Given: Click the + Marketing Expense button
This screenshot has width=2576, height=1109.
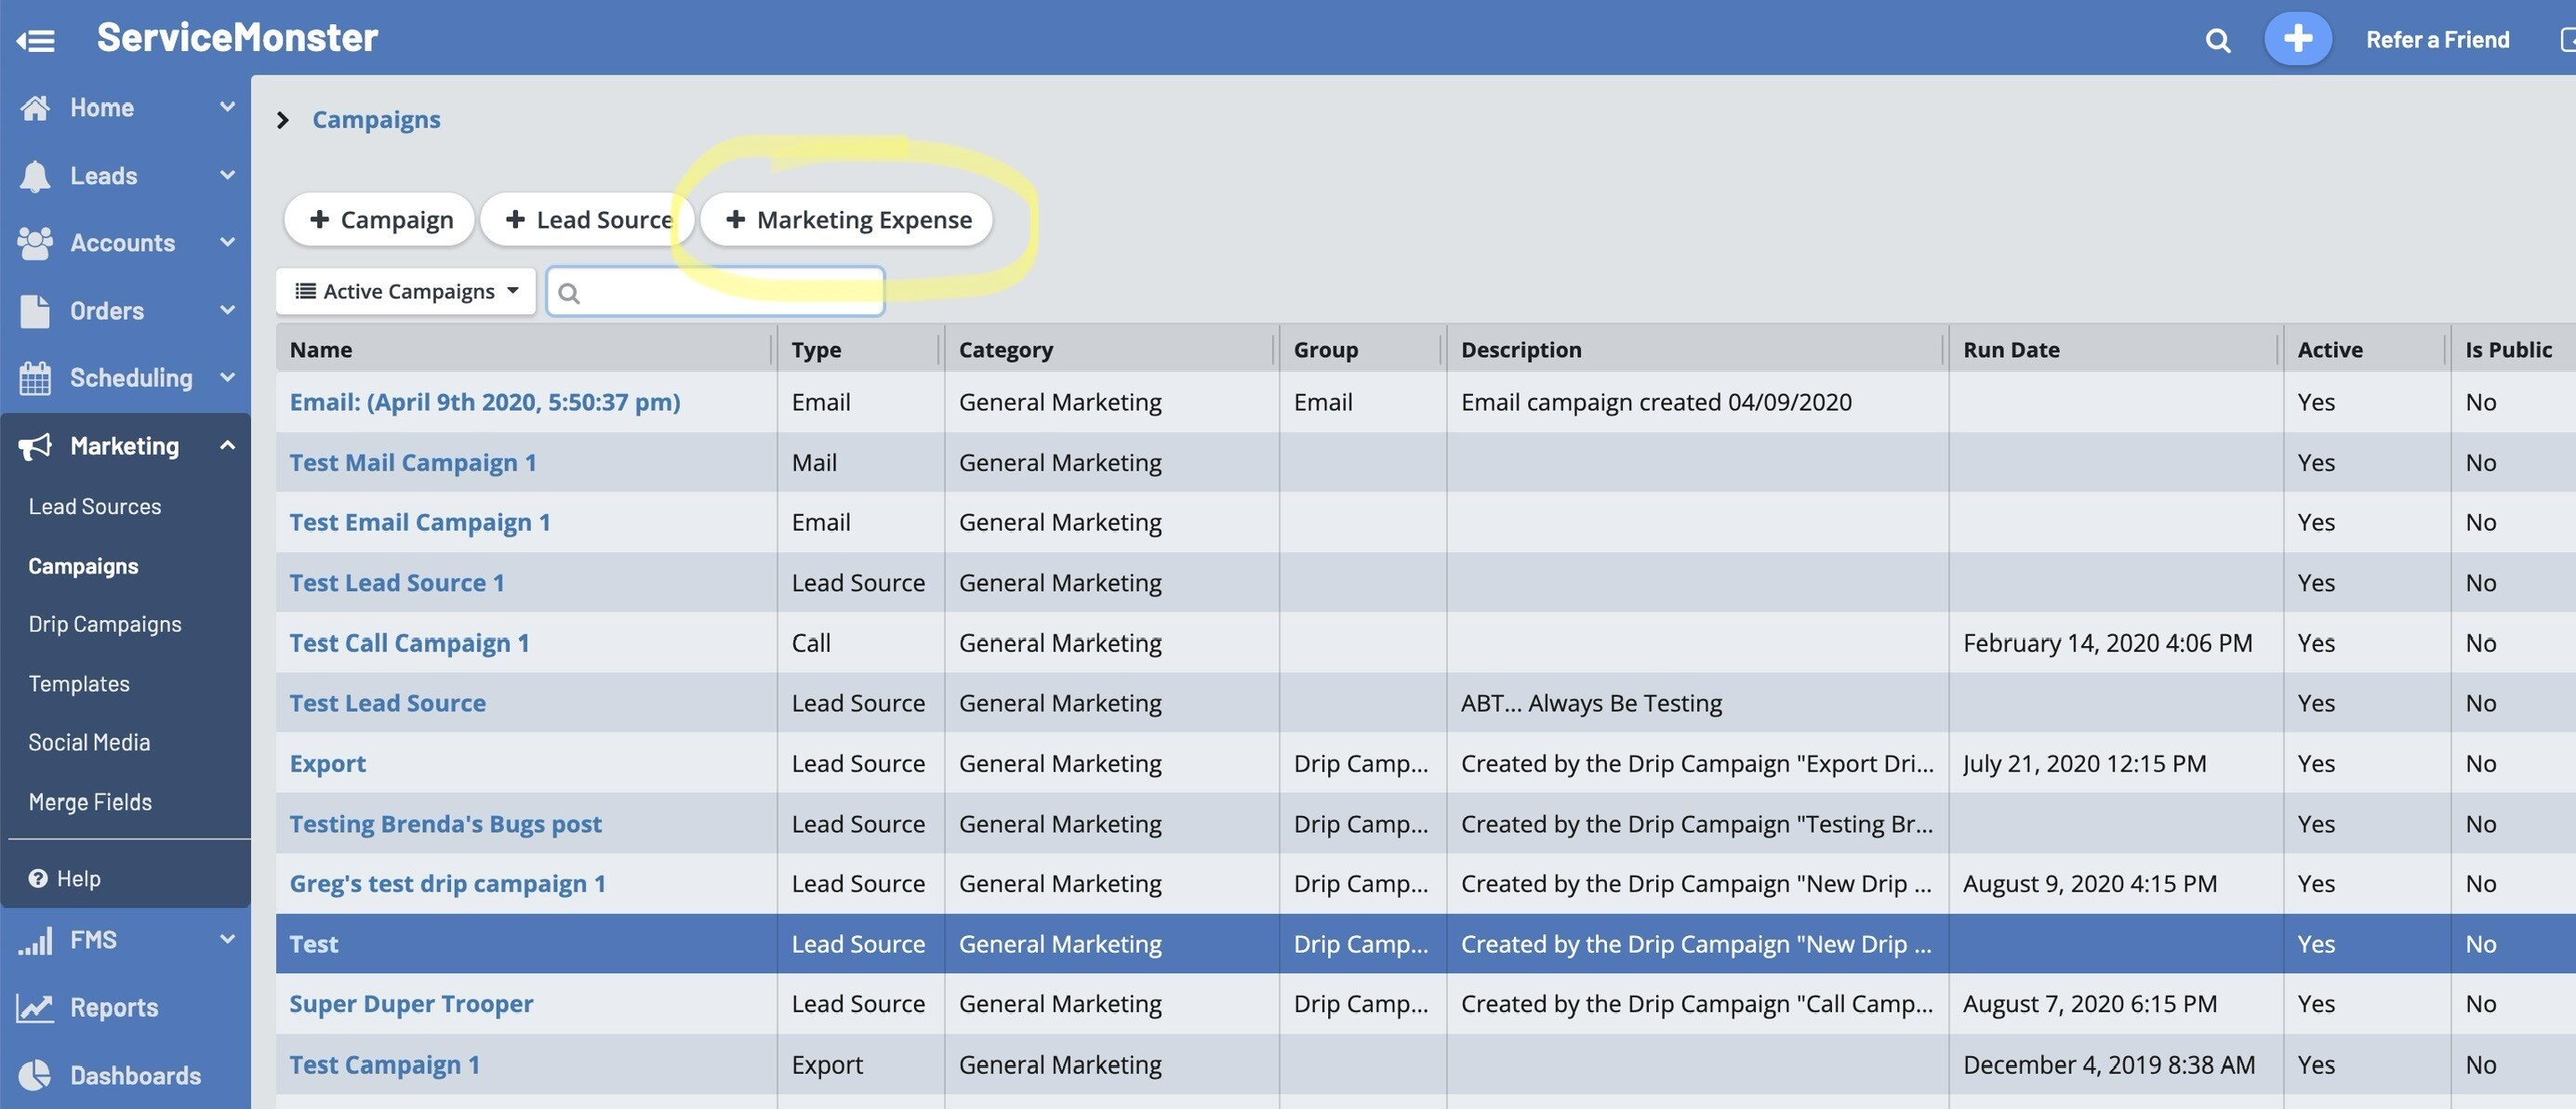Looking at the screenshot, I should pyautogui.click(x=846, y=219).
